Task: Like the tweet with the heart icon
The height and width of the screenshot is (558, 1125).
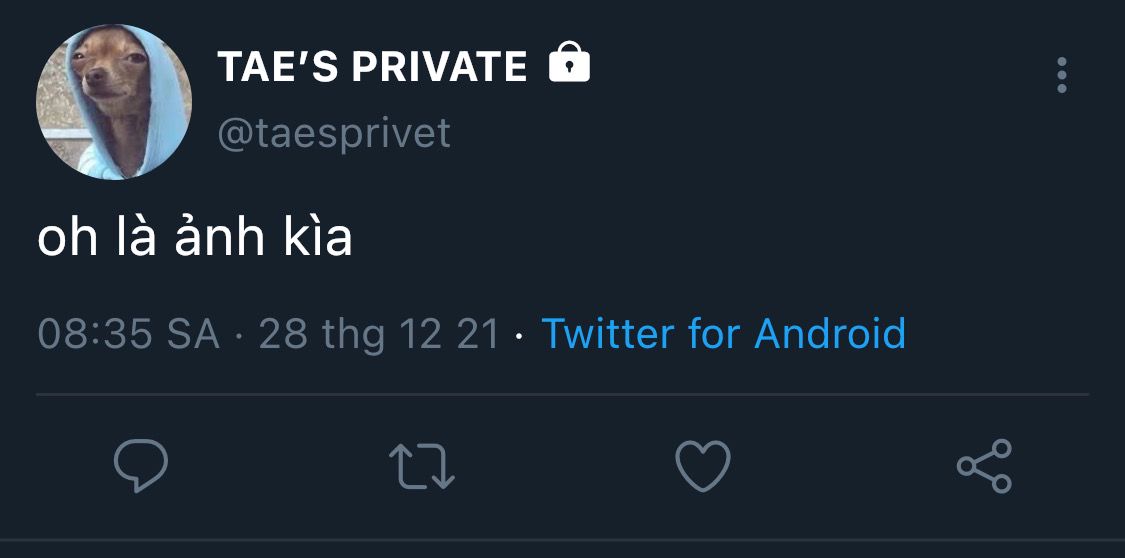Action: (x=703, y=467)
